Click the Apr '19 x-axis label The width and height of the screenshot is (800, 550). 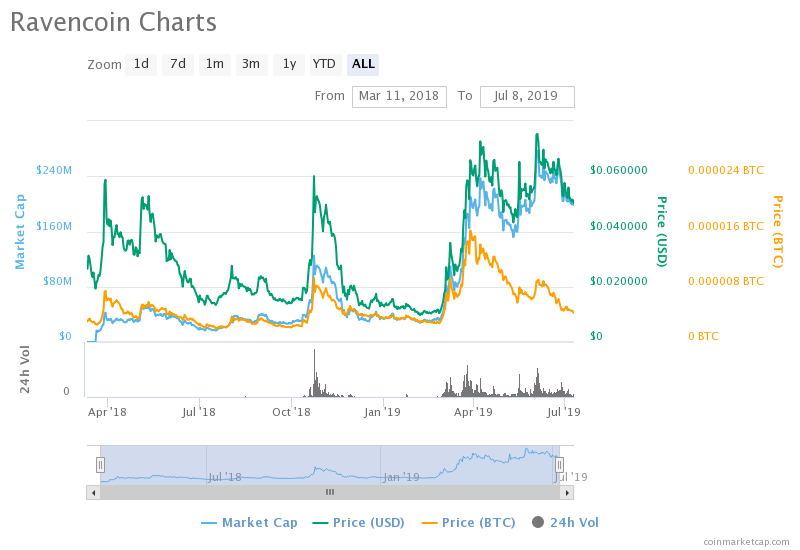pyautogui.click(x=473, y=412)
